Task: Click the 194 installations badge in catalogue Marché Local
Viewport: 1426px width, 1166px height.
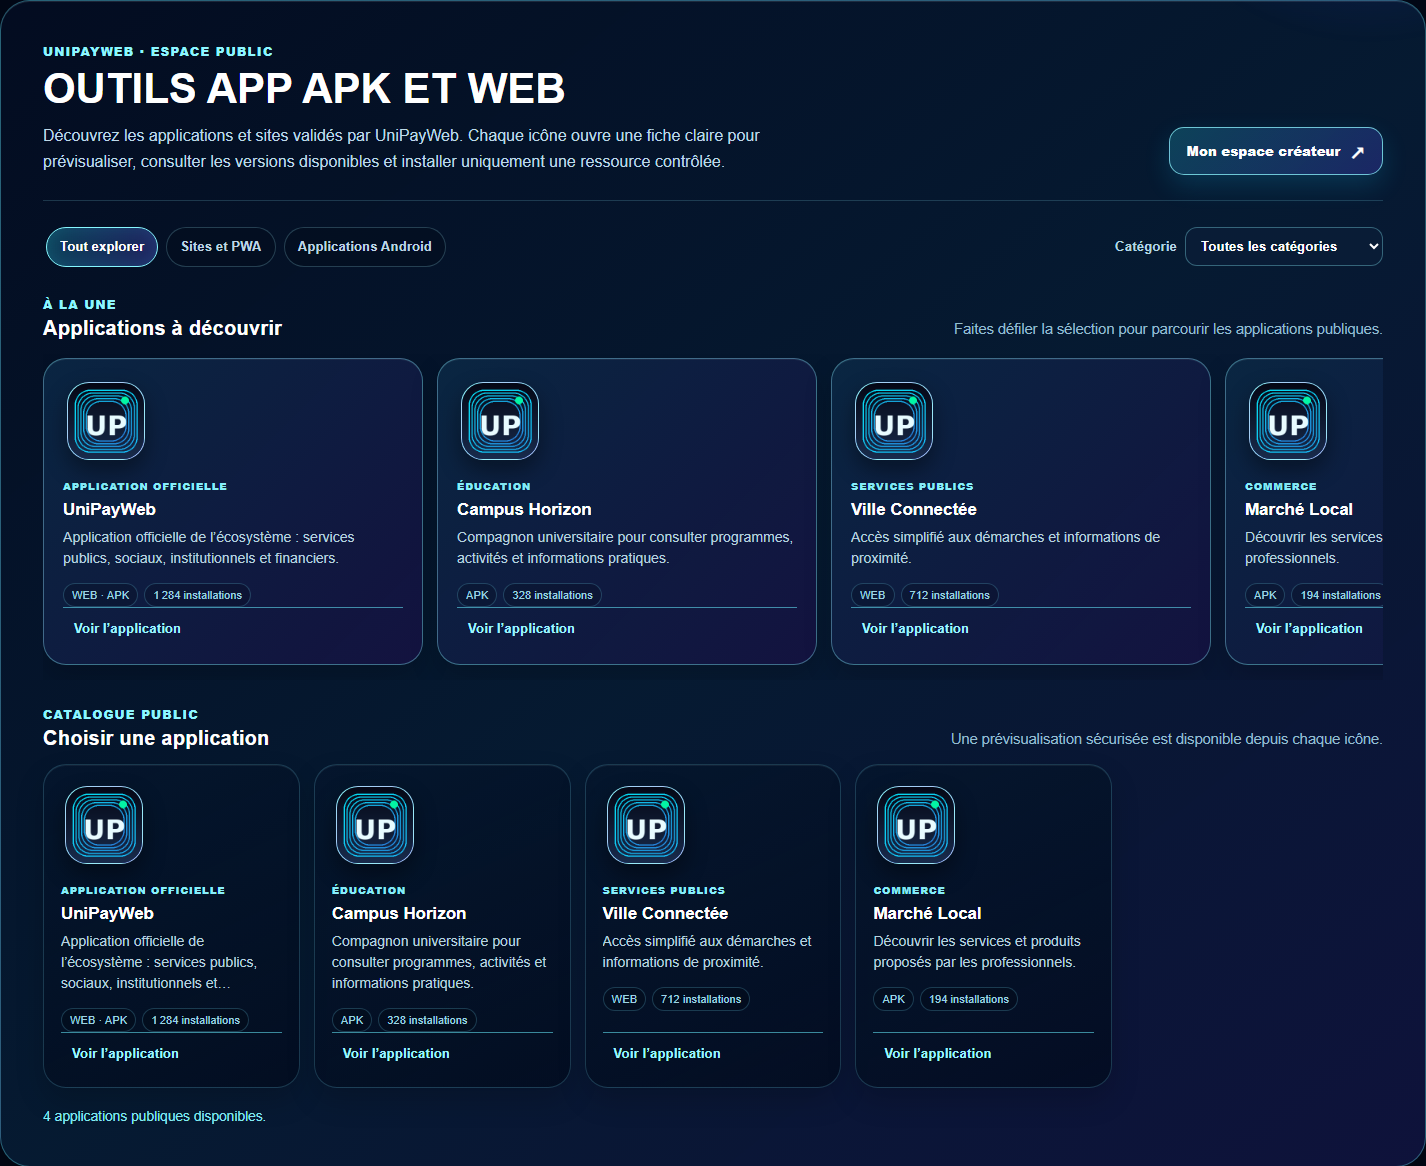Action: pos(969,999)
